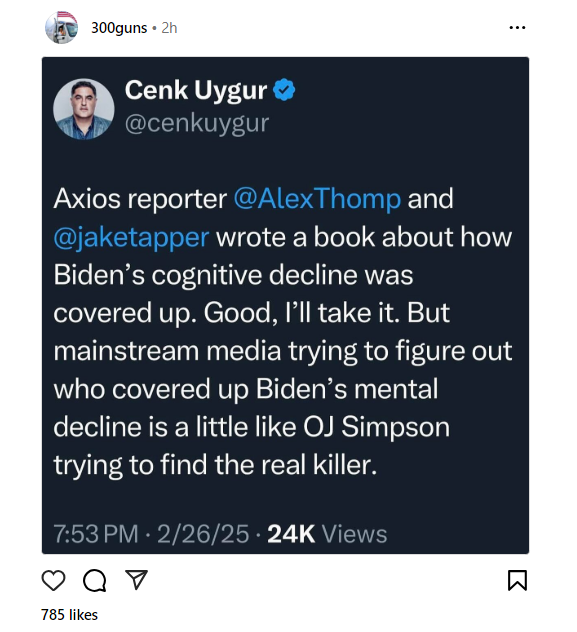The width and height of the screenshot is (577, 632).
Task: View the 785 likes list
Action: (69, 615)
